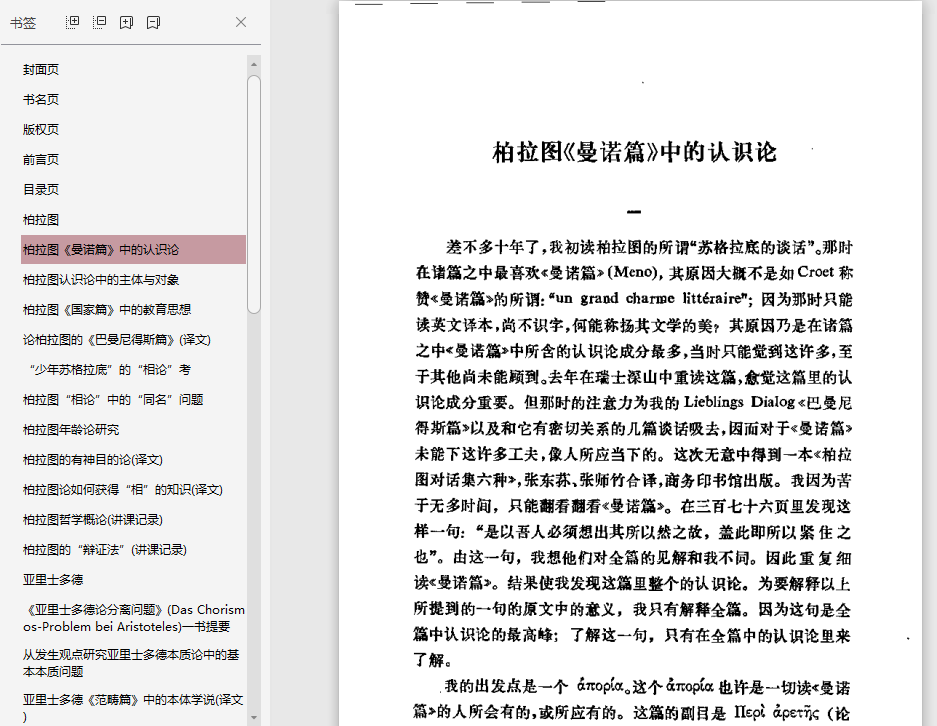Open the 目录页 bookmark
The height and width of the screenshot is (726, 937).
pyautogui.click(x=41, y=189)
